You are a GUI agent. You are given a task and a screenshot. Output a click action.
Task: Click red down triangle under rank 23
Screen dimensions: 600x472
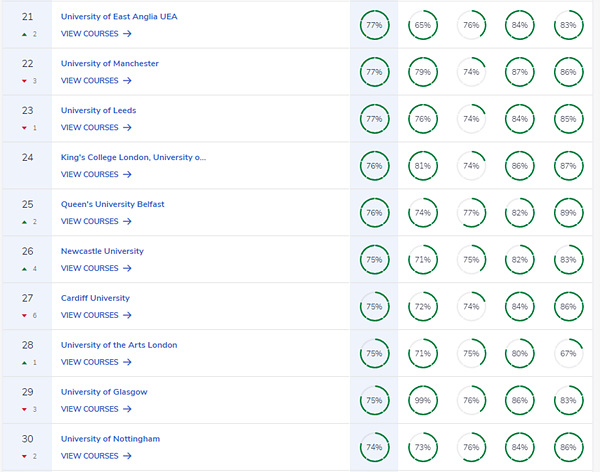(x=24, y=128)
